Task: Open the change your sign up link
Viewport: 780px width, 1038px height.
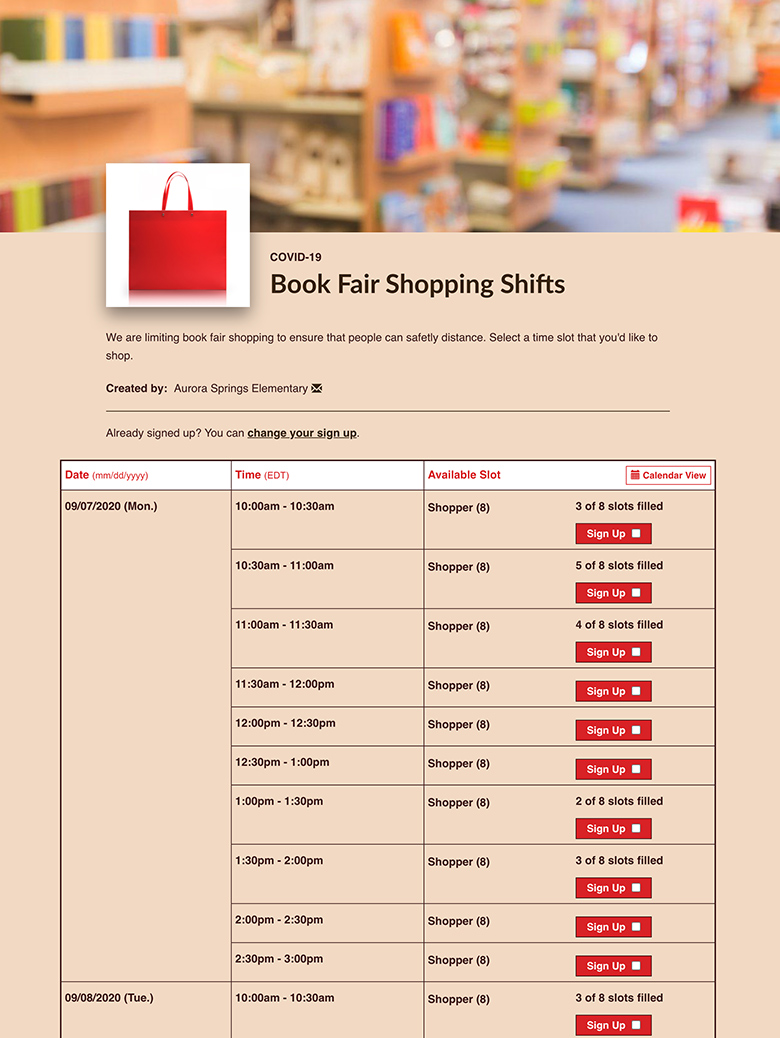Action: click(x=302, y=433)
